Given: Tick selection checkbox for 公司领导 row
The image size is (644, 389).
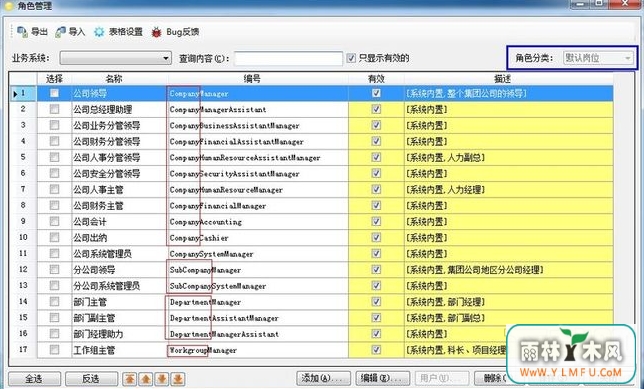Looking at the screenshot, I should (x=54, y=93).
